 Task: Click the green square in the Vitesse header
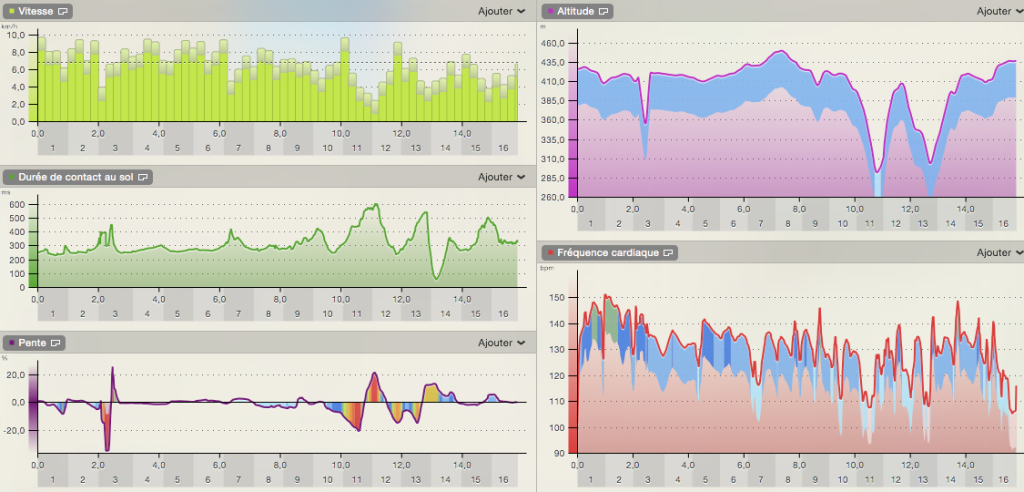(10, 11)
